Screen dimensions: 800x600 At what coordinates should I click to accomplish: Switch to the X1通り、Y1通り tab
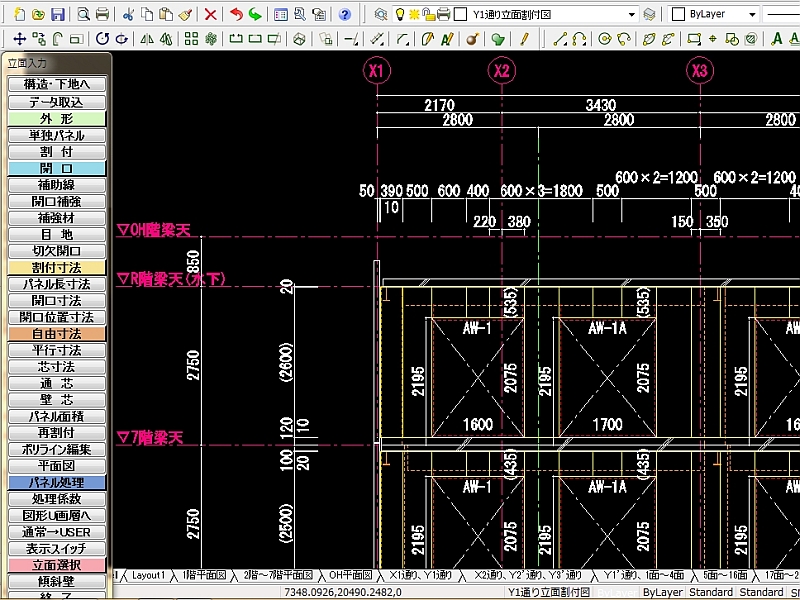(x=420, y=575)
